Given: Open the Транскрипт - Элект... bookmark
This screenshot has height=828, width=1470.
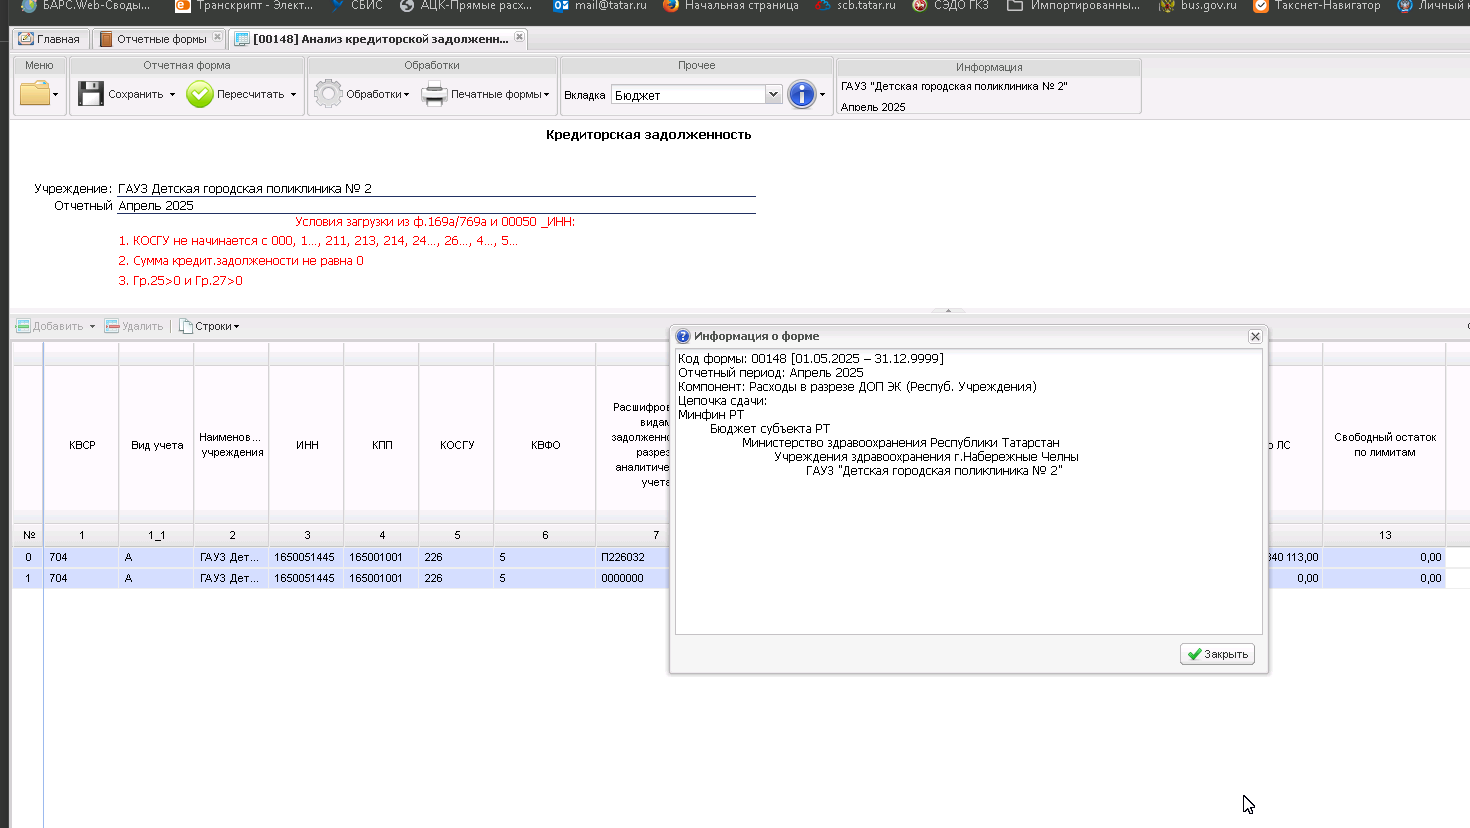Looking at the screenshot, I should coord(244,5).
